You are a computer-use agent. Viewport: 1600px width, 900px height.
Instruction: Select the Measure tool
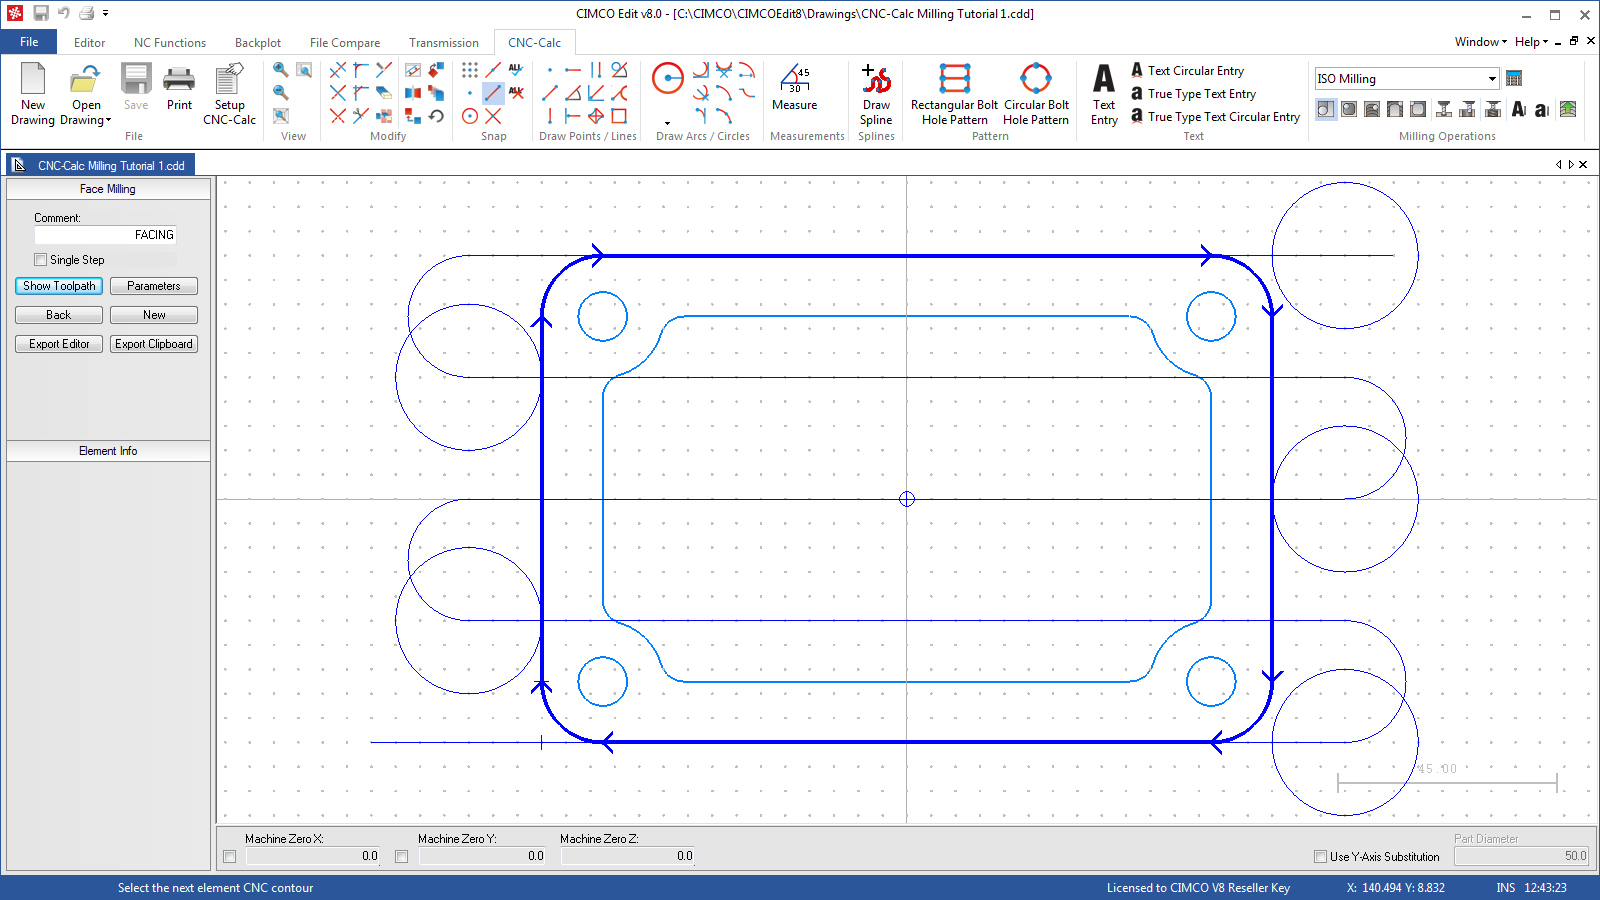[x=794, y=88]
